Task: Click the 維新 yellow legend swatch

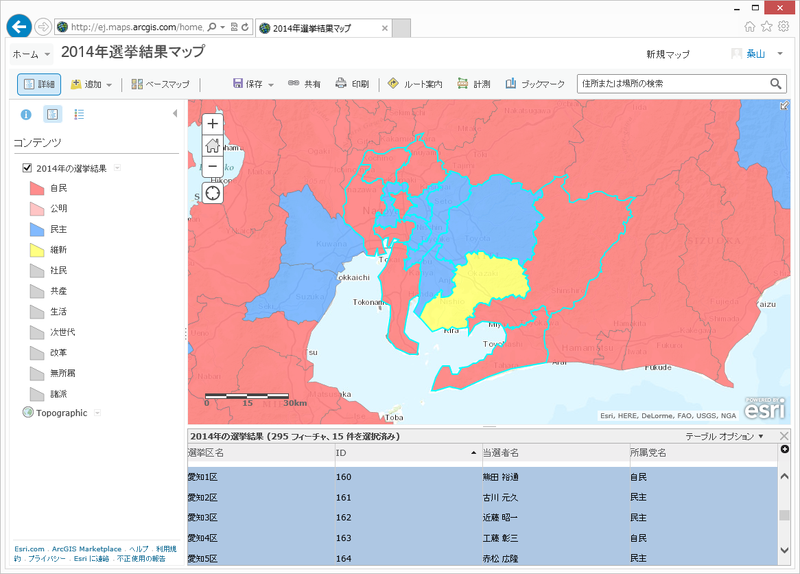Action: tap(37, 250)
